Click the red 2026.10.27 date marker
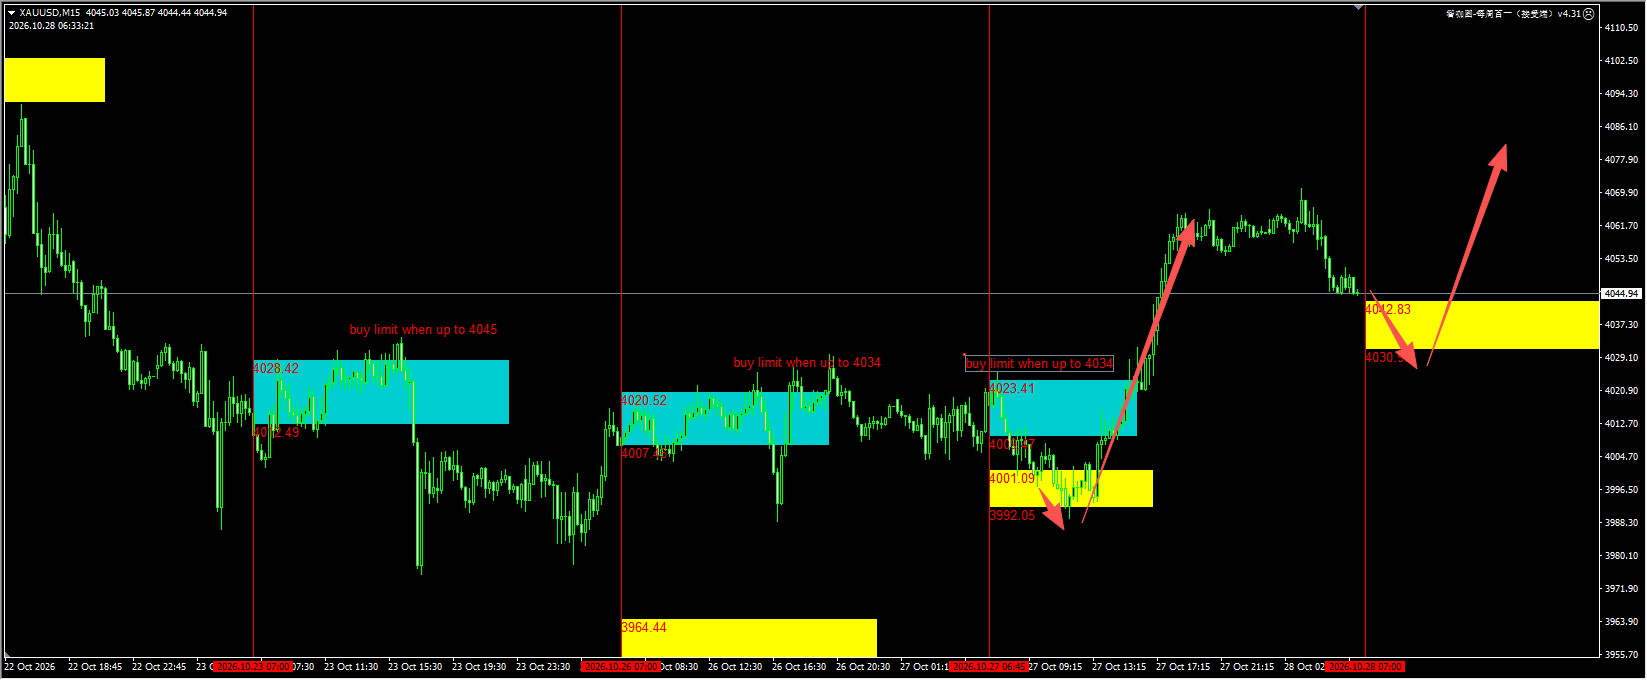 coord(989,666)
